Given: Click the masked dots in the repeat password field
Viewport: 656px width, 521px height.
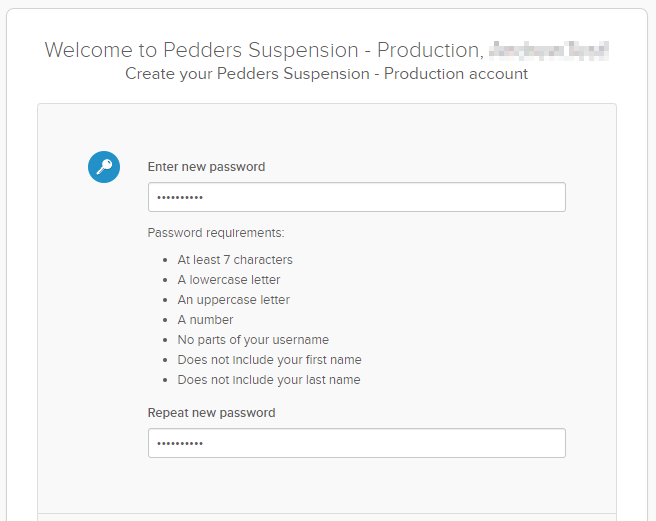Looking at the screenshot, I should point(180,444).
